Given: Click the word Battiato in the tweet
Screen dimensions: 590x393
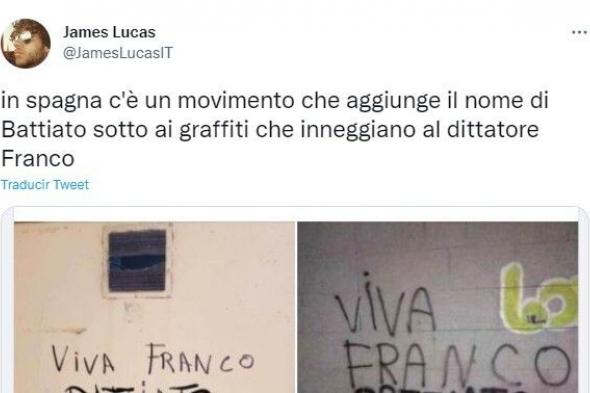Looking at the screenshot, I should (44, 130).
